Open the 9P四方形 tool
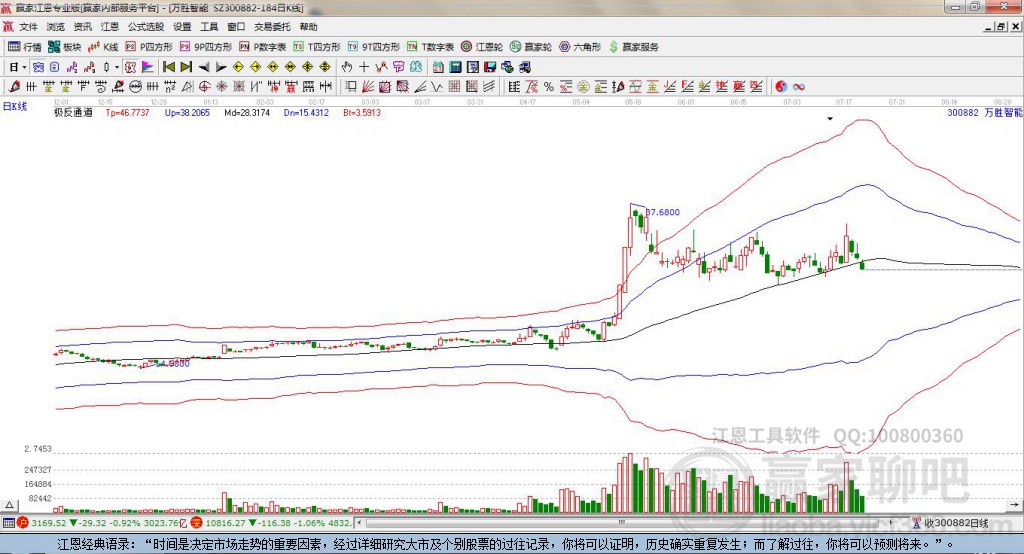The width and height of the screenshot is (1024, 554). [206, 47]
